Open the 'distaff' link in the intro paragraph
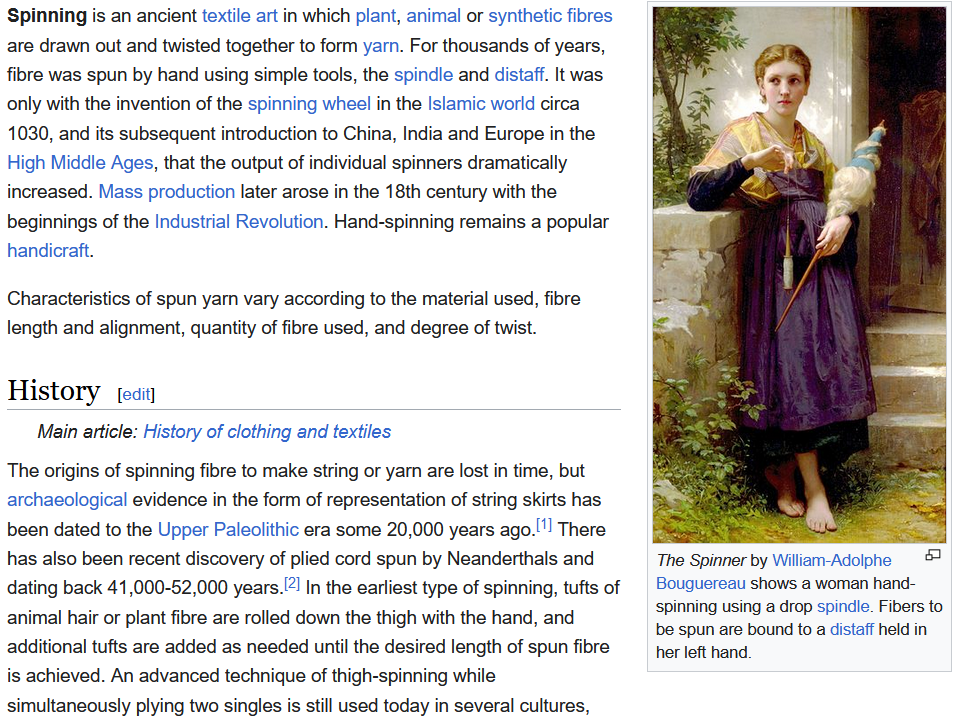Screen dimensions: 962x718 [519, 75]
